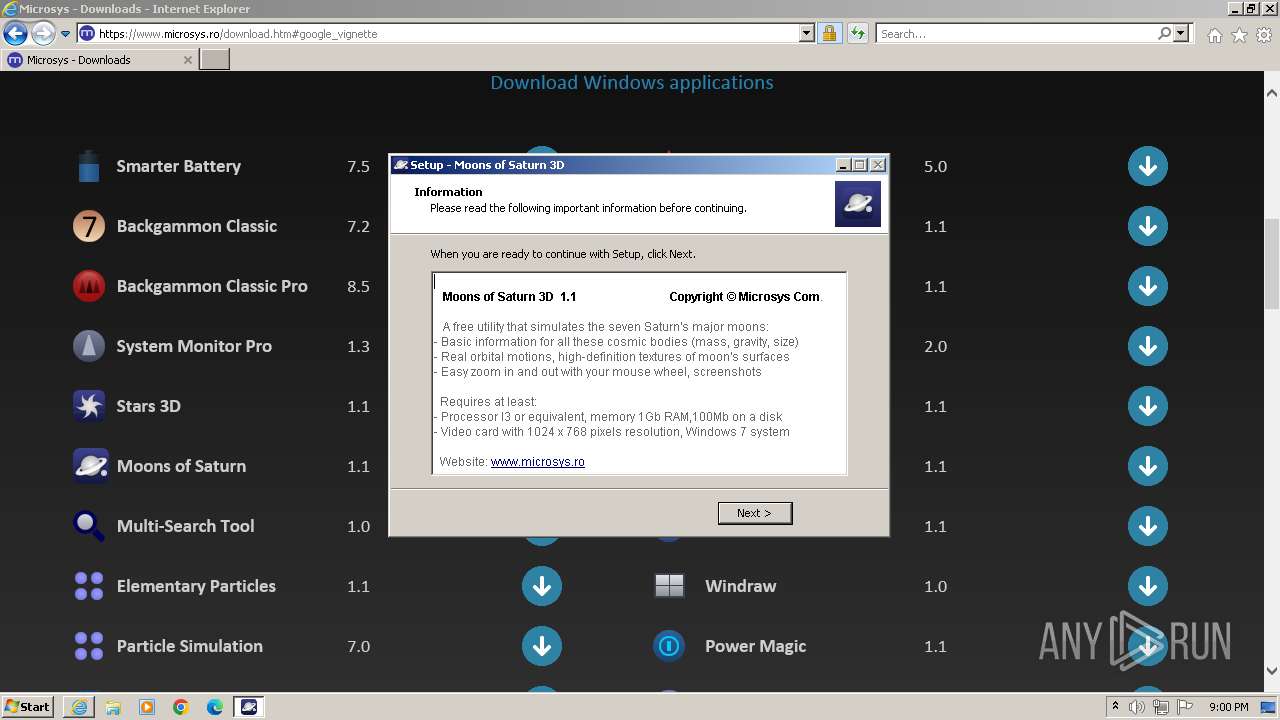
Task: Click the Multi-Search Tool name link
Action: tap(185, 526)
